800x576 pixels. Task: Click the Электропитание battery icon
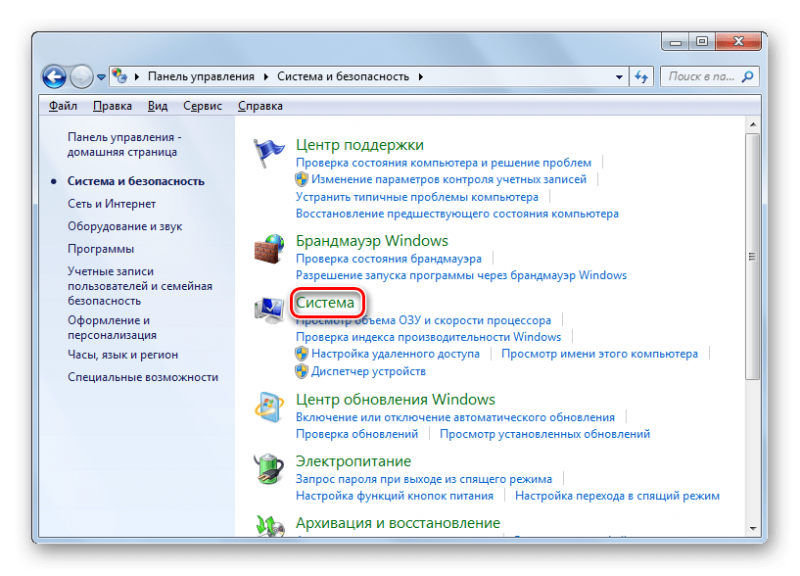269,469
